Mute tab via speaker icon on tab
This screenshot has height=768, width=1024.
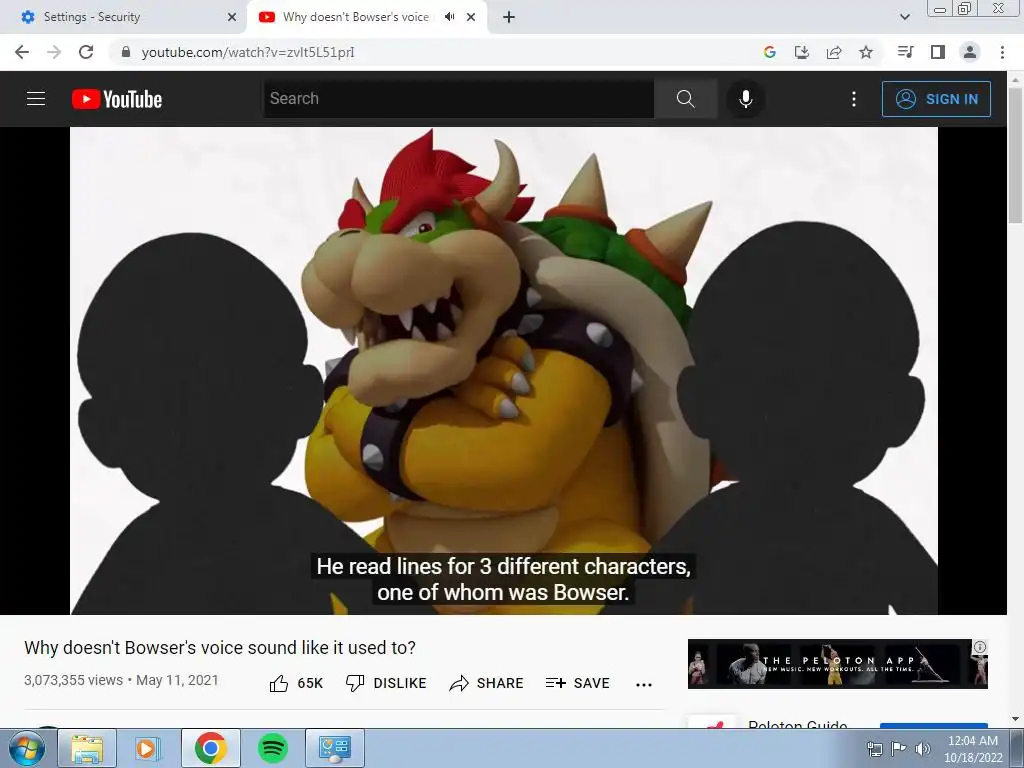tap(449, 17)
